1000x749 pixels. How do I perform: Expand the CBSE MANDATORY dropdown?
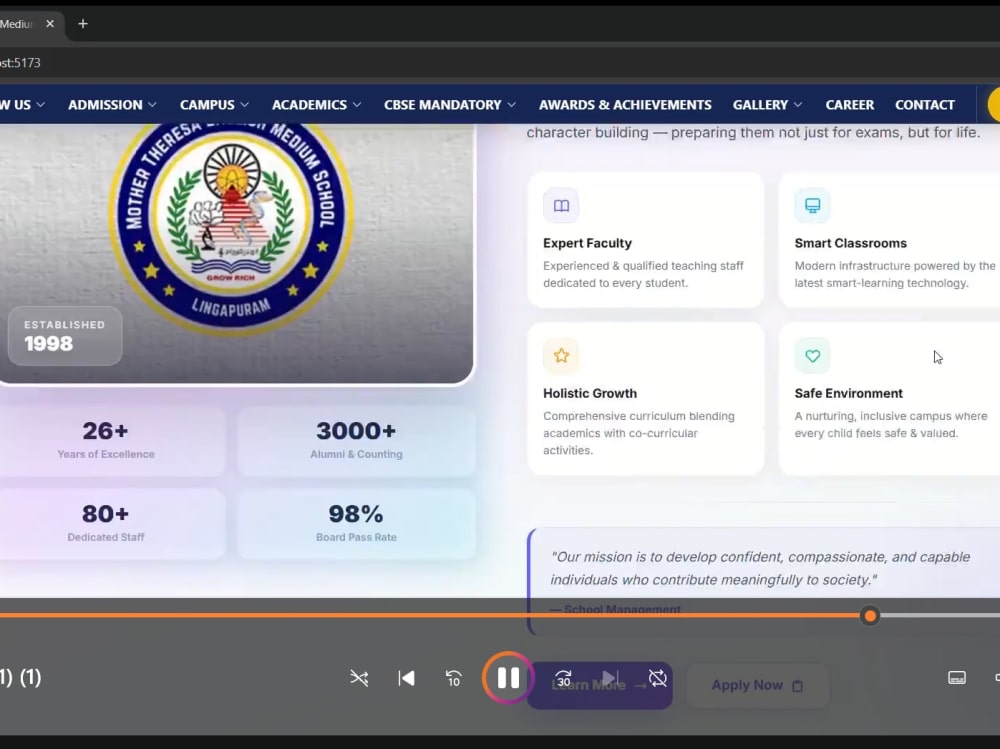tap(450, 105)
